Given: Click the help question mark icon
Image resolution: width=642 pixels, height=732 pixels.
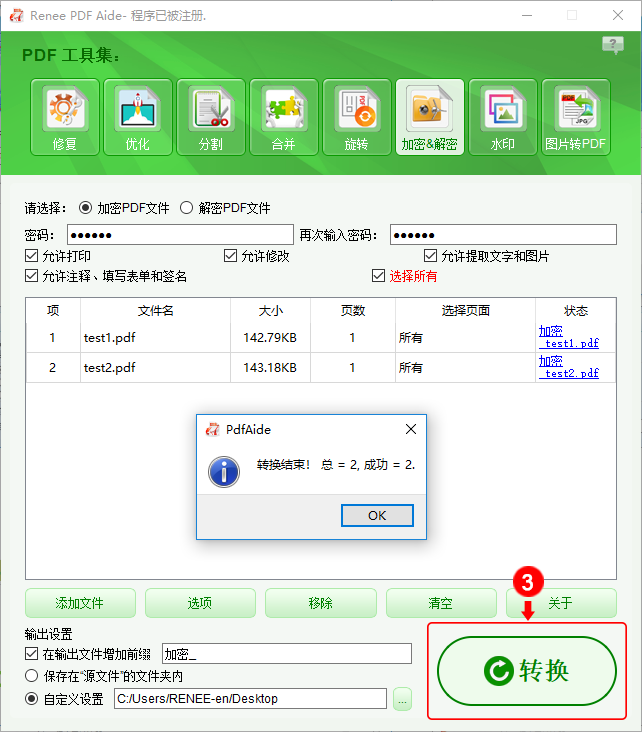Looking at the screenshot, I should pyautogui.click(x=613, y=45).
